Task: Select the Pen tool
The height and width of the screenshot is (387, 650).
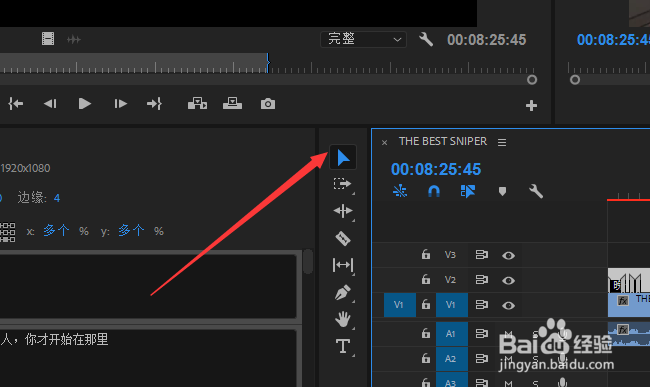Action: pos(343,293)
